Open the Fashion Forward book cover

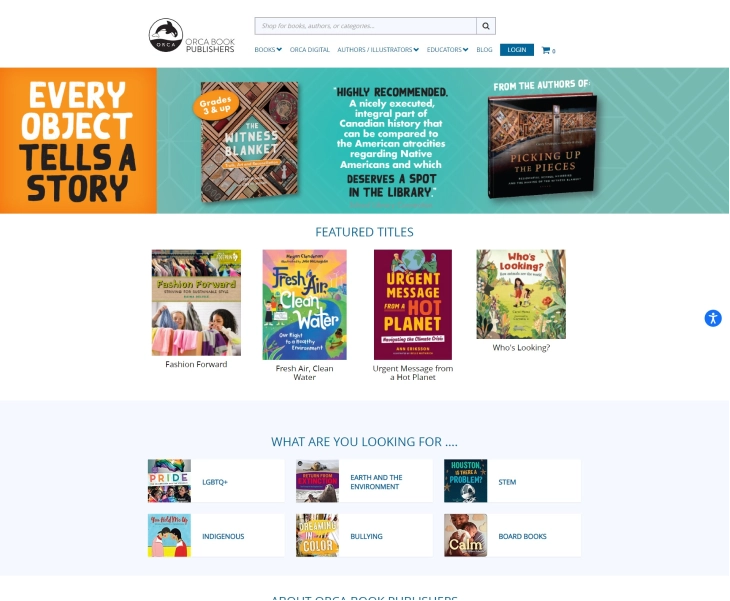click(x=196, y=303)
